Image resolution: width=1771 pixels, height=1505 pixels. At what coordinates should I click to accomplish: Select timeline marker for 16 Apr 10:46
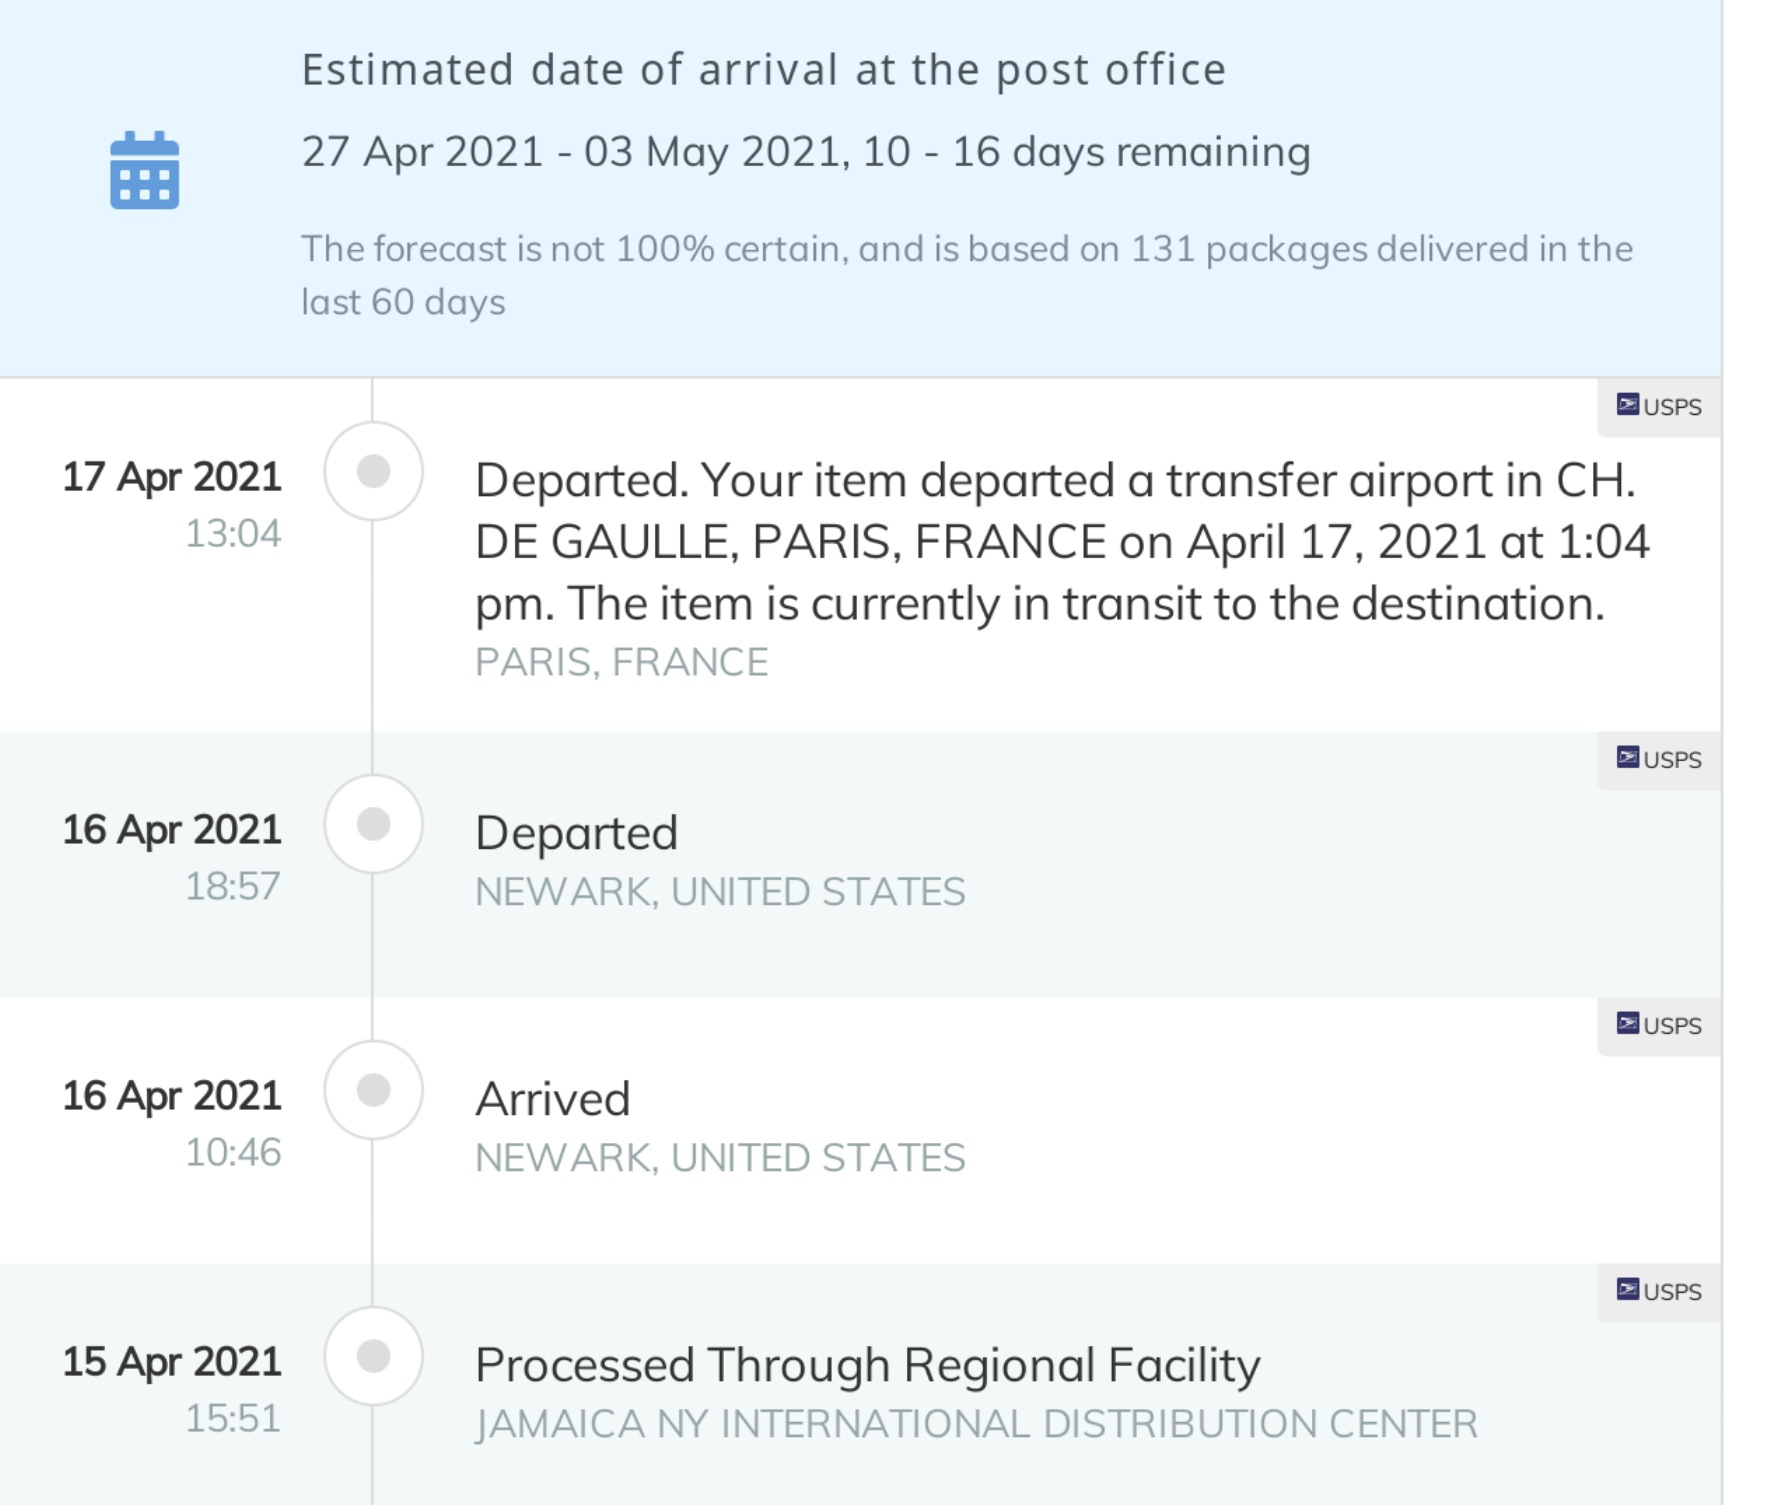point(373,1090)
